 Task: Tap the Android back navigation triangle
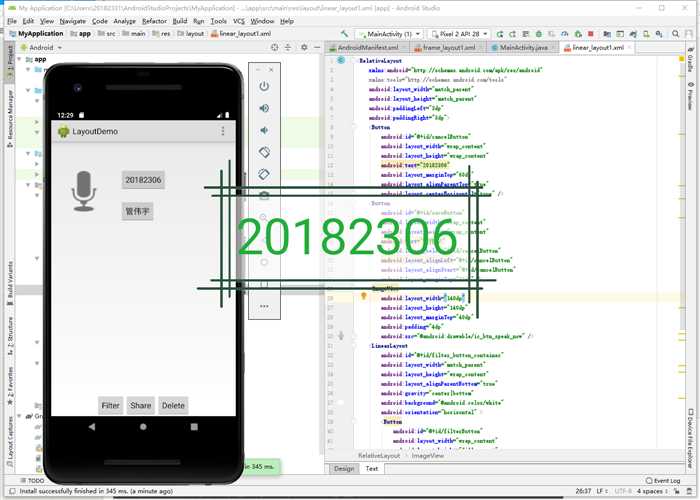click(92, 427)
